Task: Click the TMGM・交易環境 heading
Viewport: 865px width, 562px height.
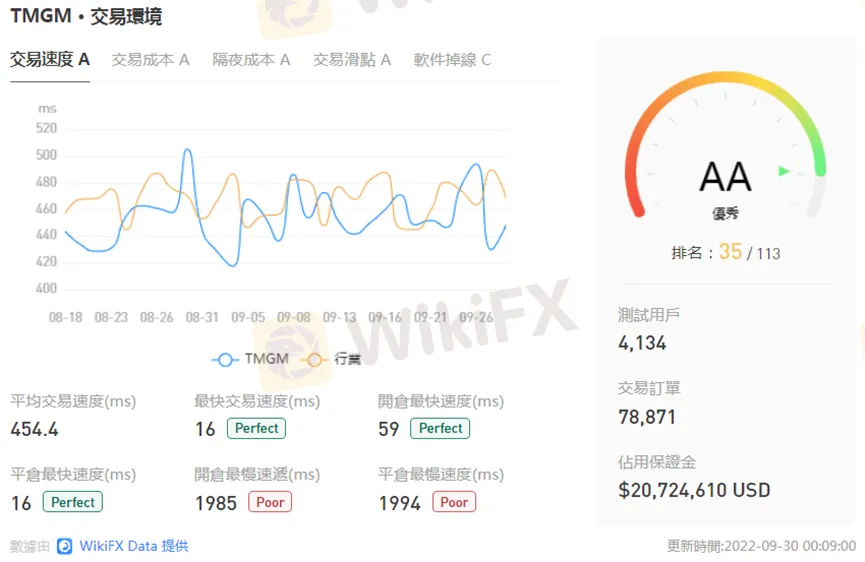Action: [86, 16]
